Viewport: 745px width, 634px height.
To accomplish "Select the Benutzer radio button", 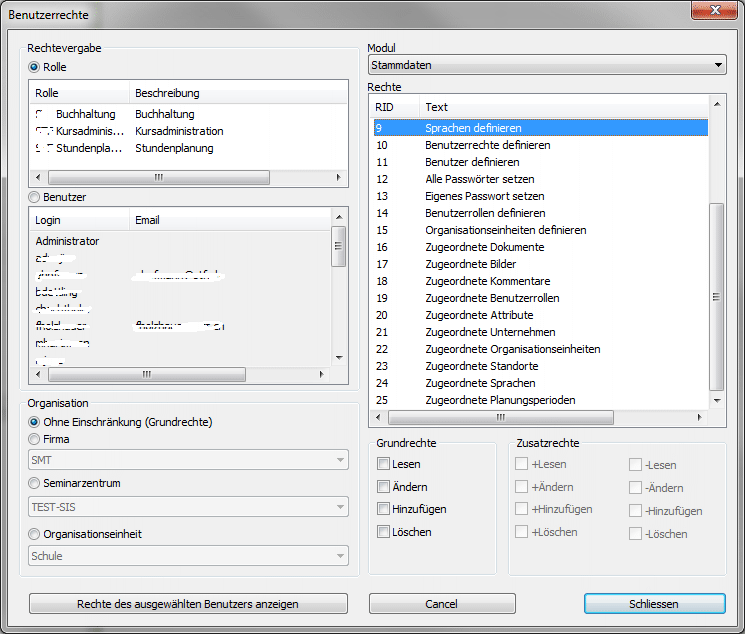I will 35,198.
